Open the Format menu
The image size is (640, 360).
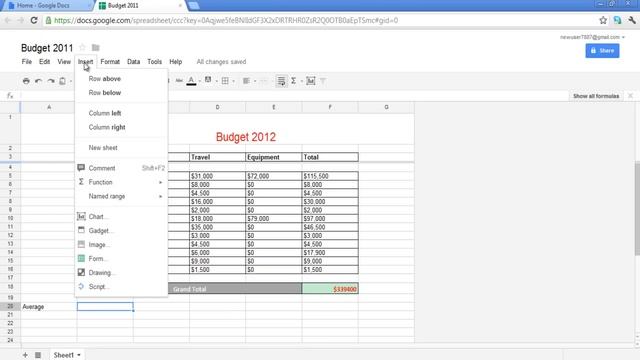[110, 62]
